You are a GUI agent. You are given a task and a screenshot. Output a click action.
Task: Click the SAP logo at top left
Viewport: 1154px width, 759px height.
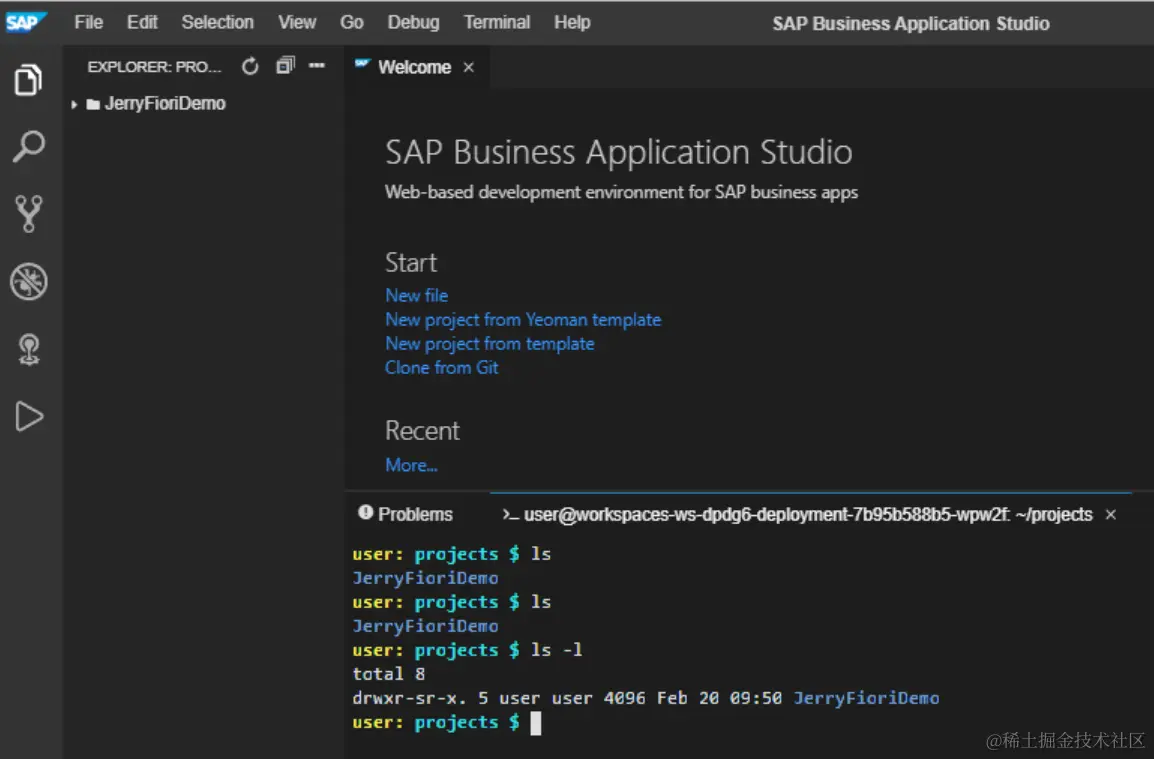[x=24, y=23]
